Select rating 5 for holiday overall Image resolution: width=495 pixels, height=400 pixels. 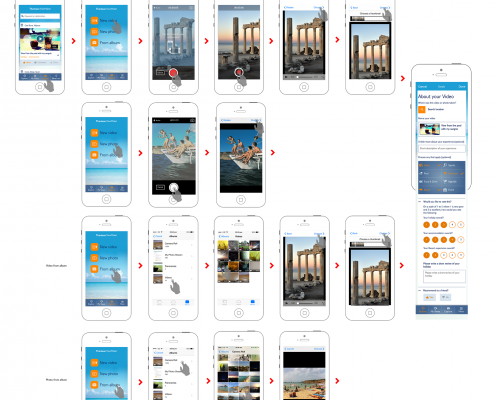461,225
